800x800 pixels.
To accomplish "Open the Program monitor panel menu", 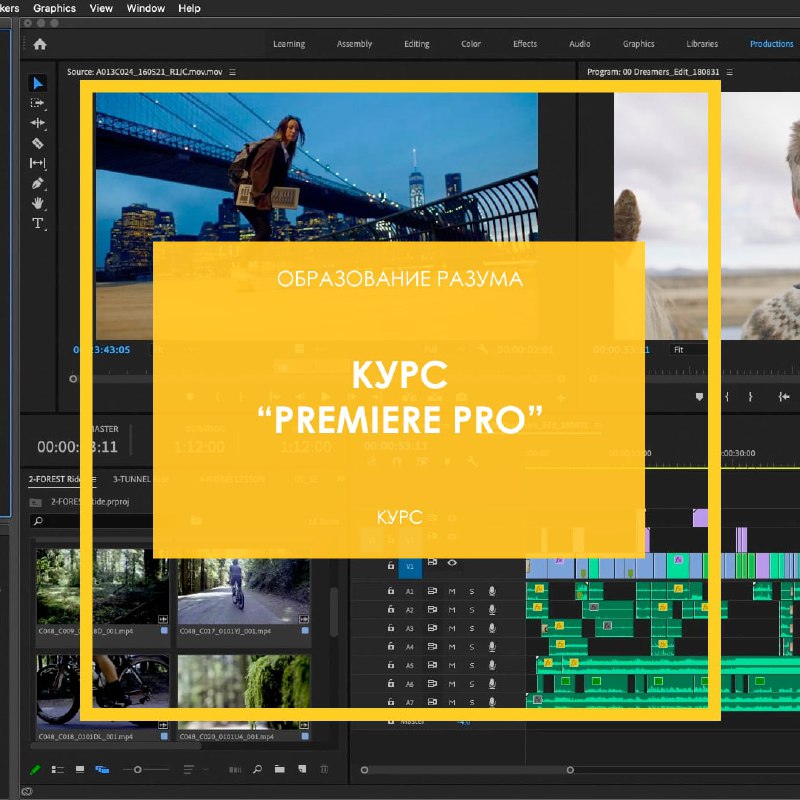I will (x=731, y=72).
